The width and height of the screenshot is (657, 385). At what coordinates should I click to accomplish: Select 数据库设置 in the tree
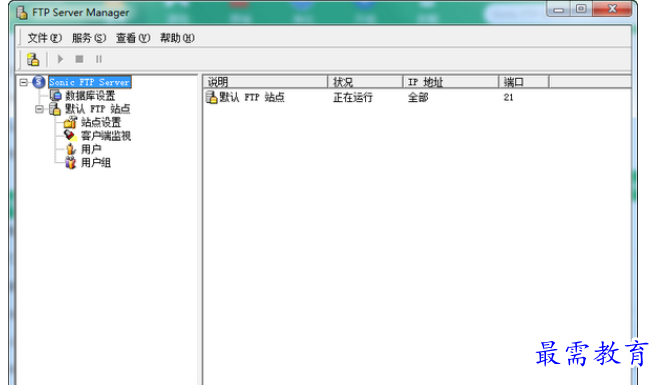90,96
